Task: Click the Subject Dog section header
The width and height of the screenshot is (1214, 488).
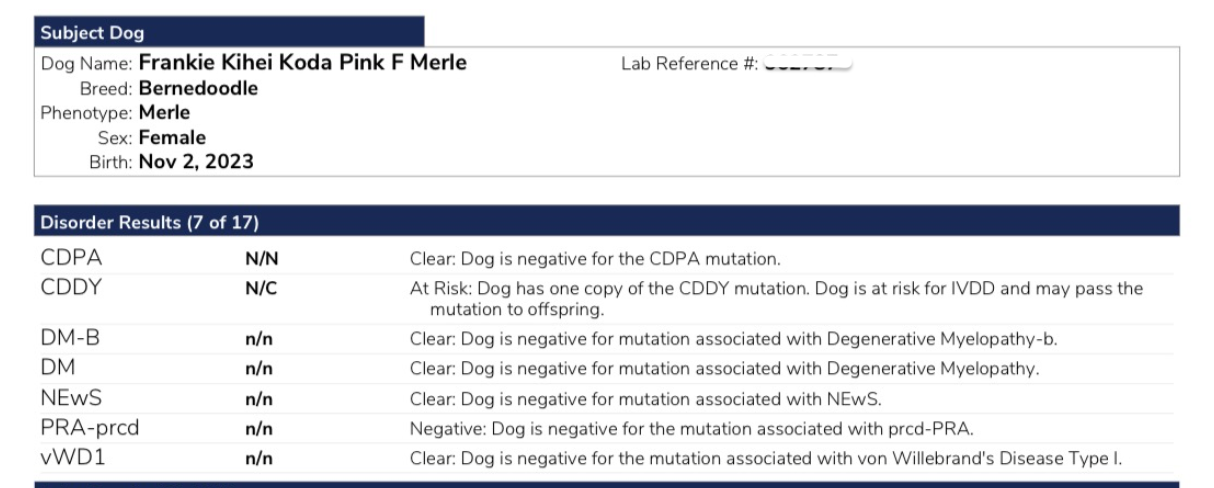Action: pyautogui.click(x=229, y=32)
